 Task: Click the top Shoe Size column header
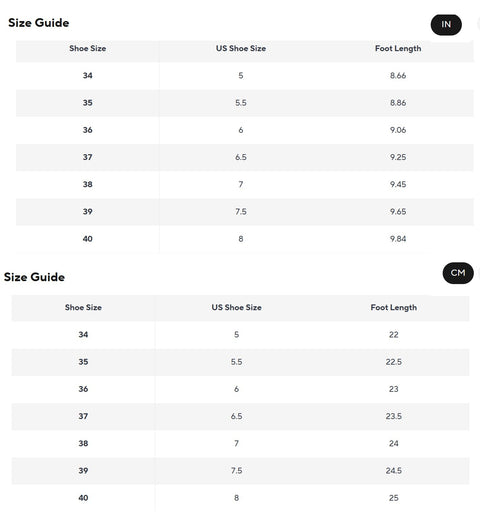[88, 48]
